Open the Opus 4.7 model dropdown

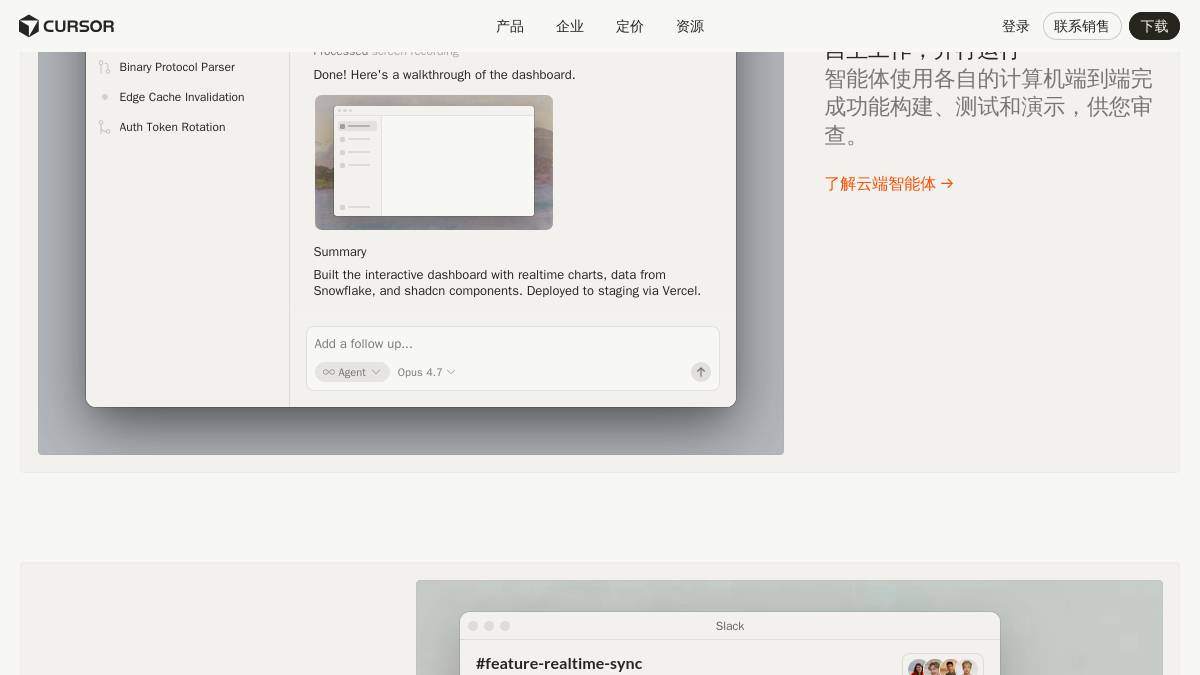pyautogui.click(x=426, y=372)
